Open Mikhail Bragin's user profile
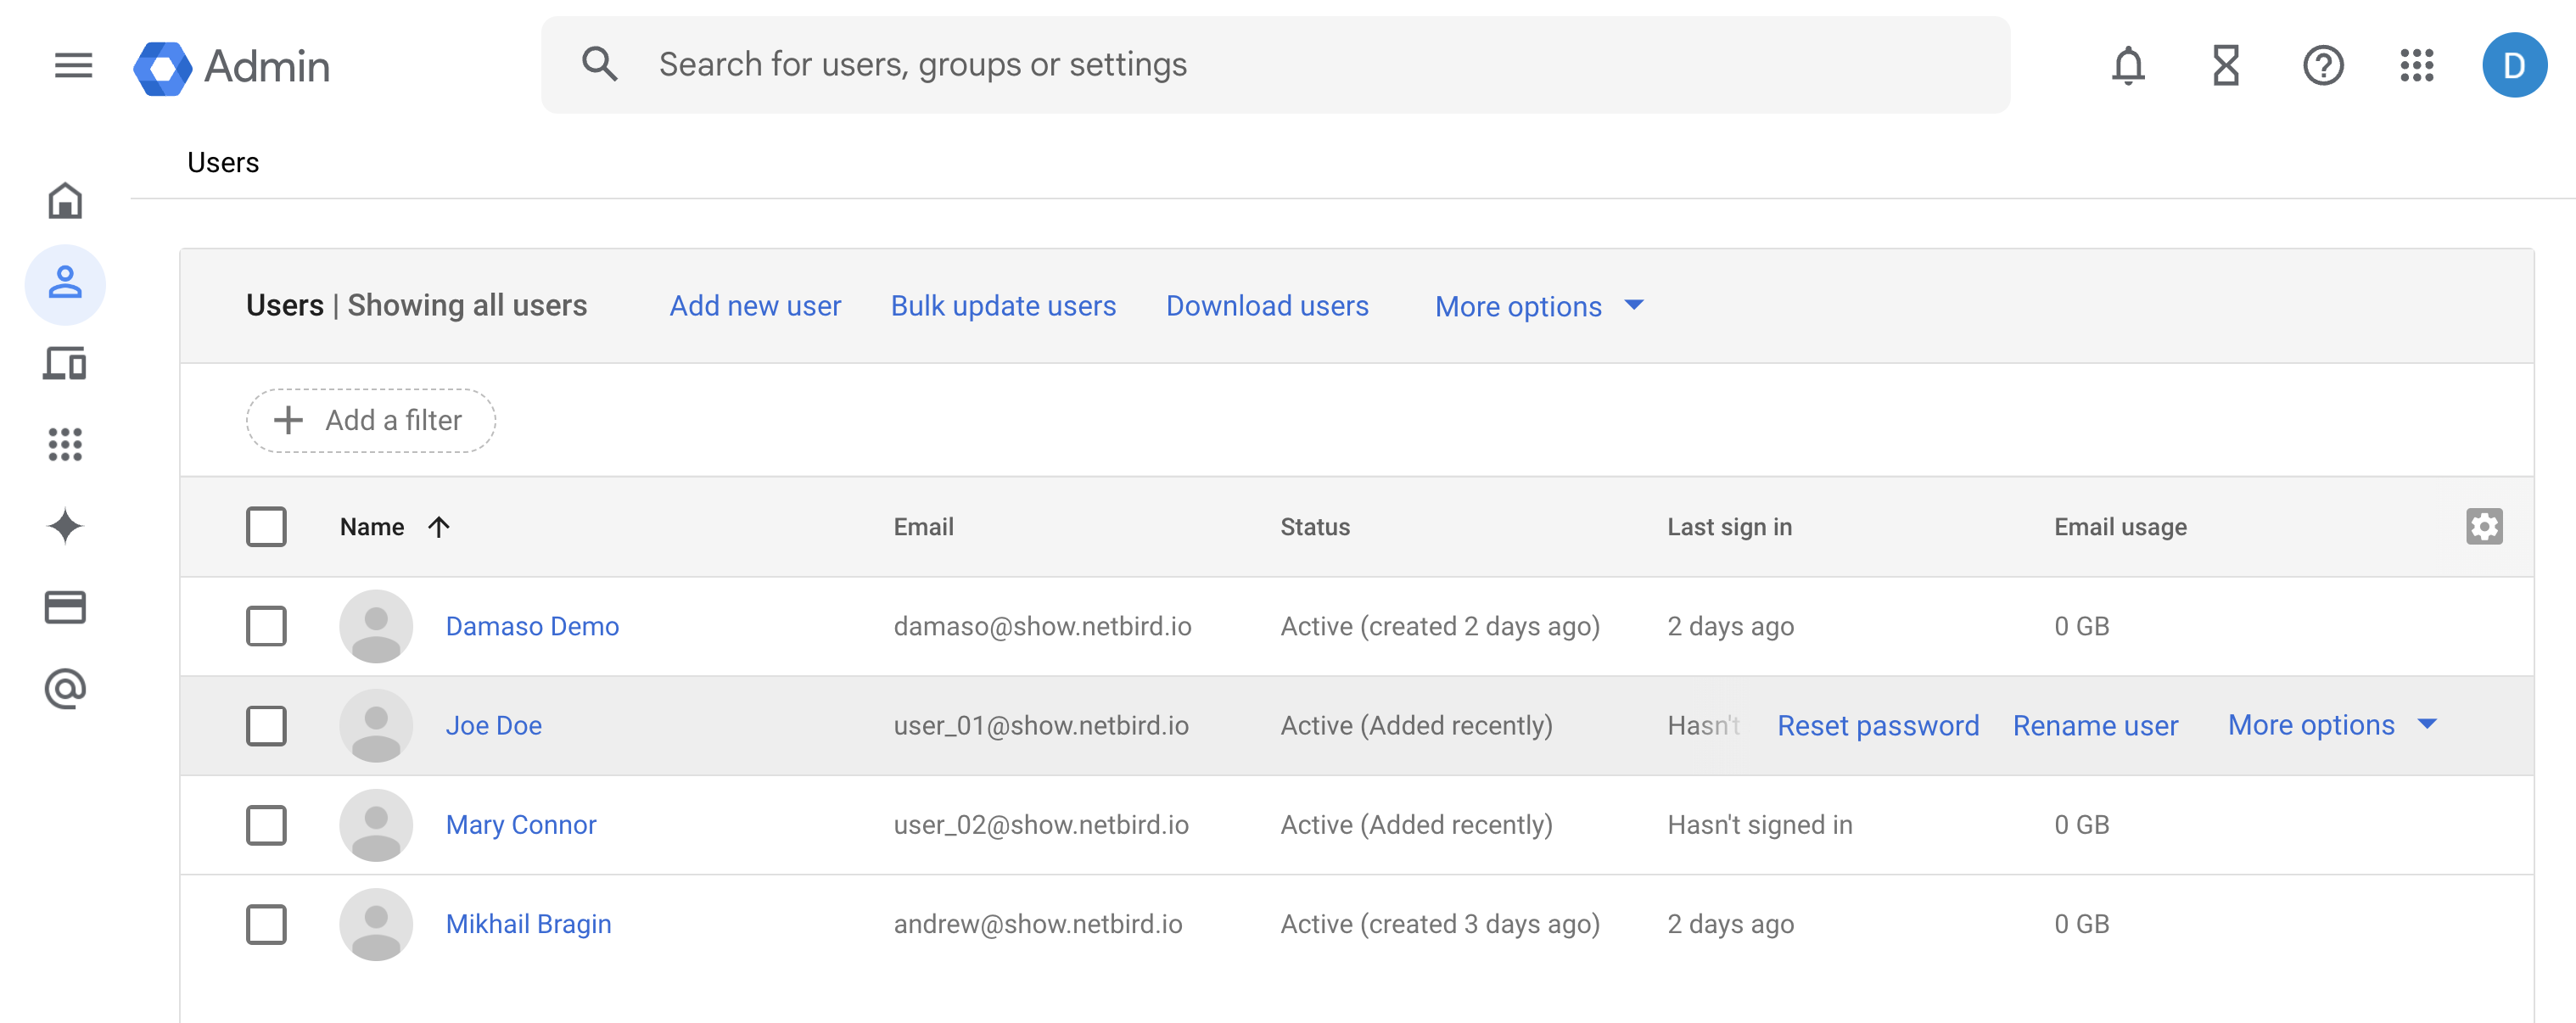Screen dimensions: 2576x1023 pyautogui.click(x=529, y=923)
